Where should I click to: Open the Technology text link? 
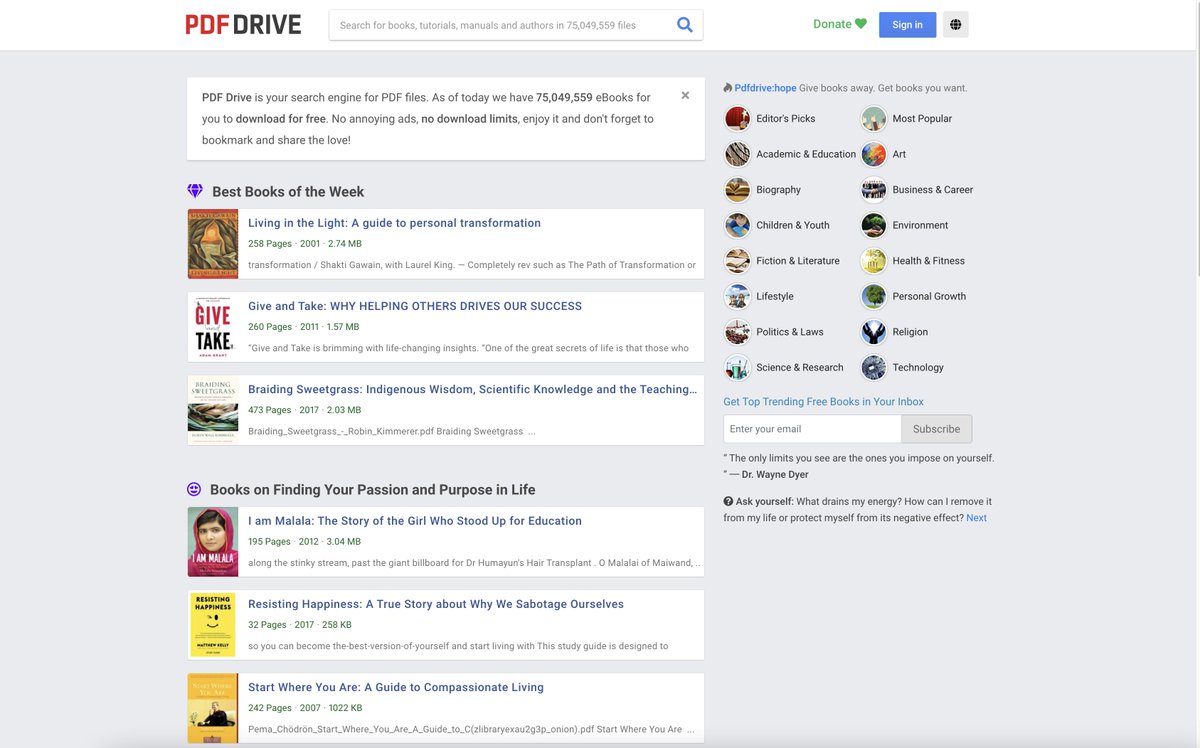918,367
